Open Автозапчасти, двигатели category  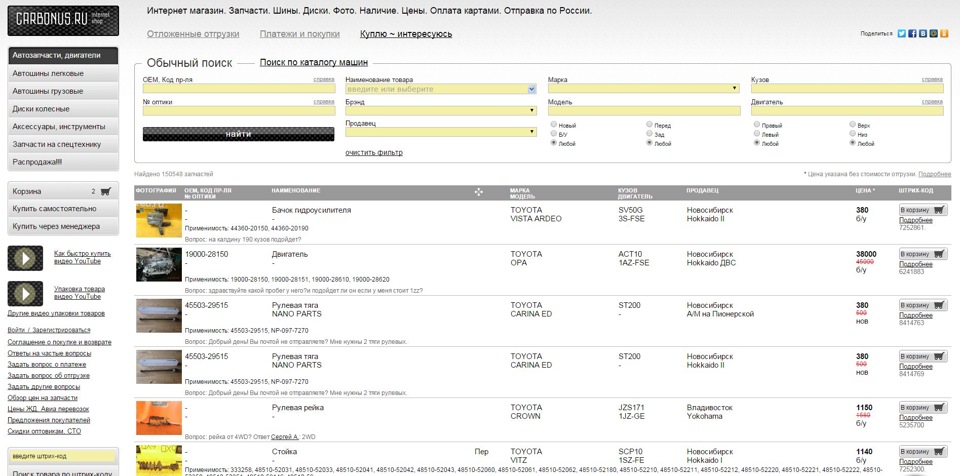63,56
